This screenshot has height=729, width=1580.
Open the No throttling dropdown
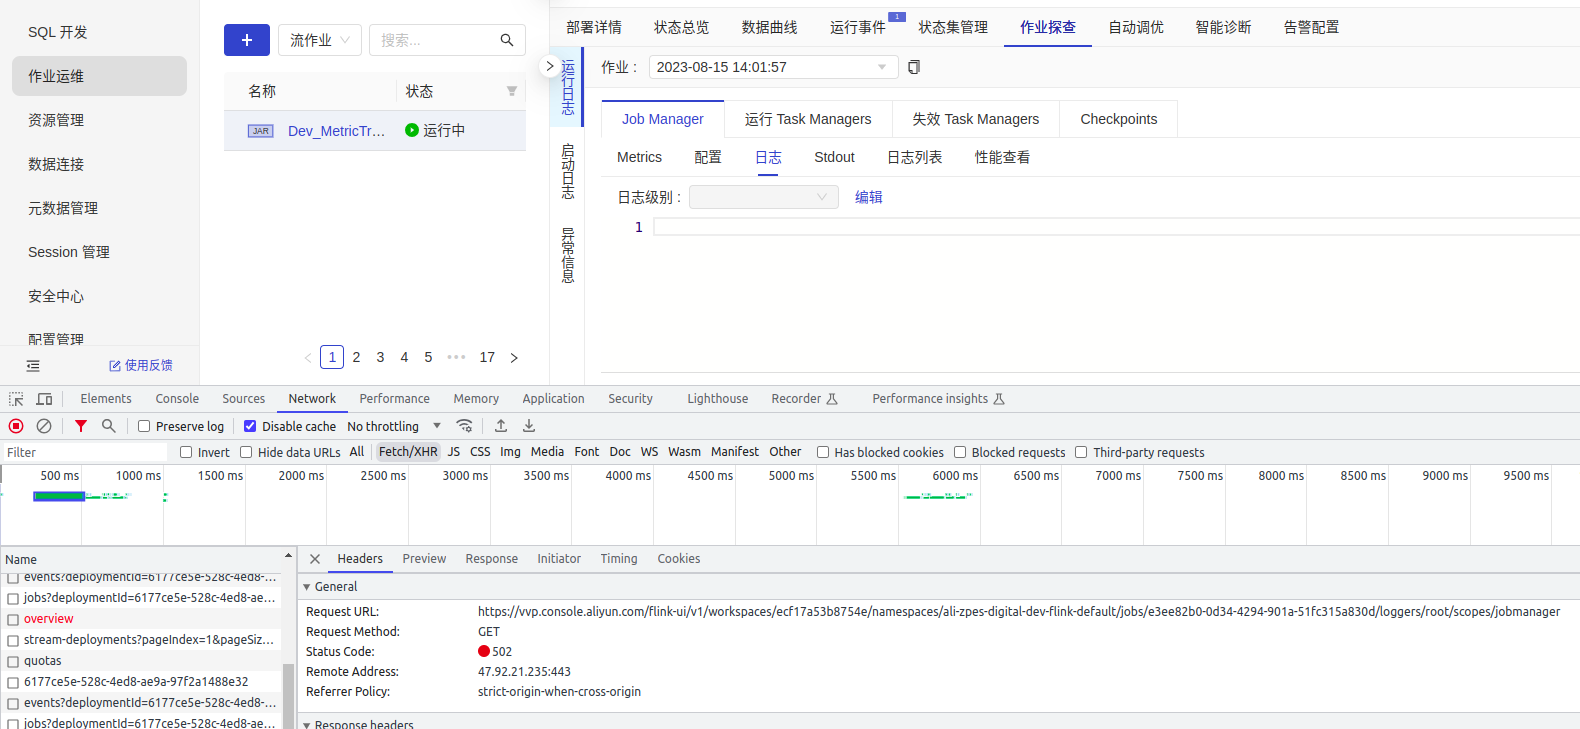[x=394, y=426]
